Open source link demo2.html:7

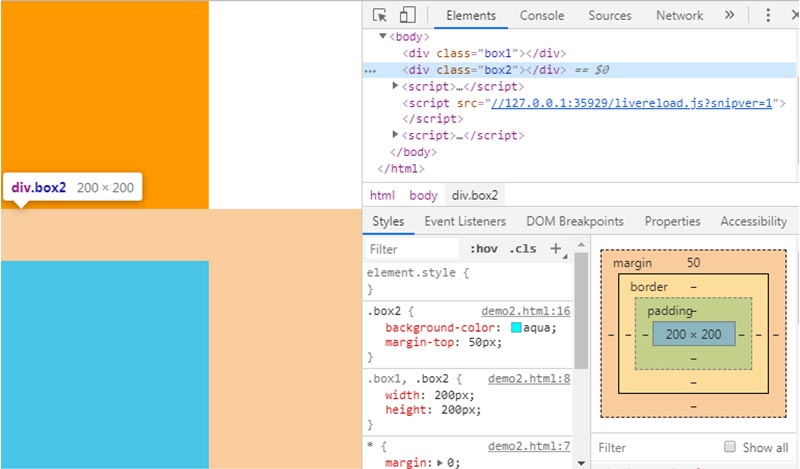pyautogui.click(x=529, y=447)
